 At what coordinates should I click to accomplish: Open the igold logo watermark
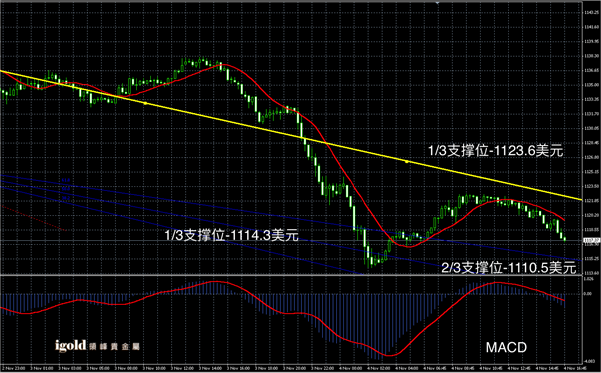(97, 346)
